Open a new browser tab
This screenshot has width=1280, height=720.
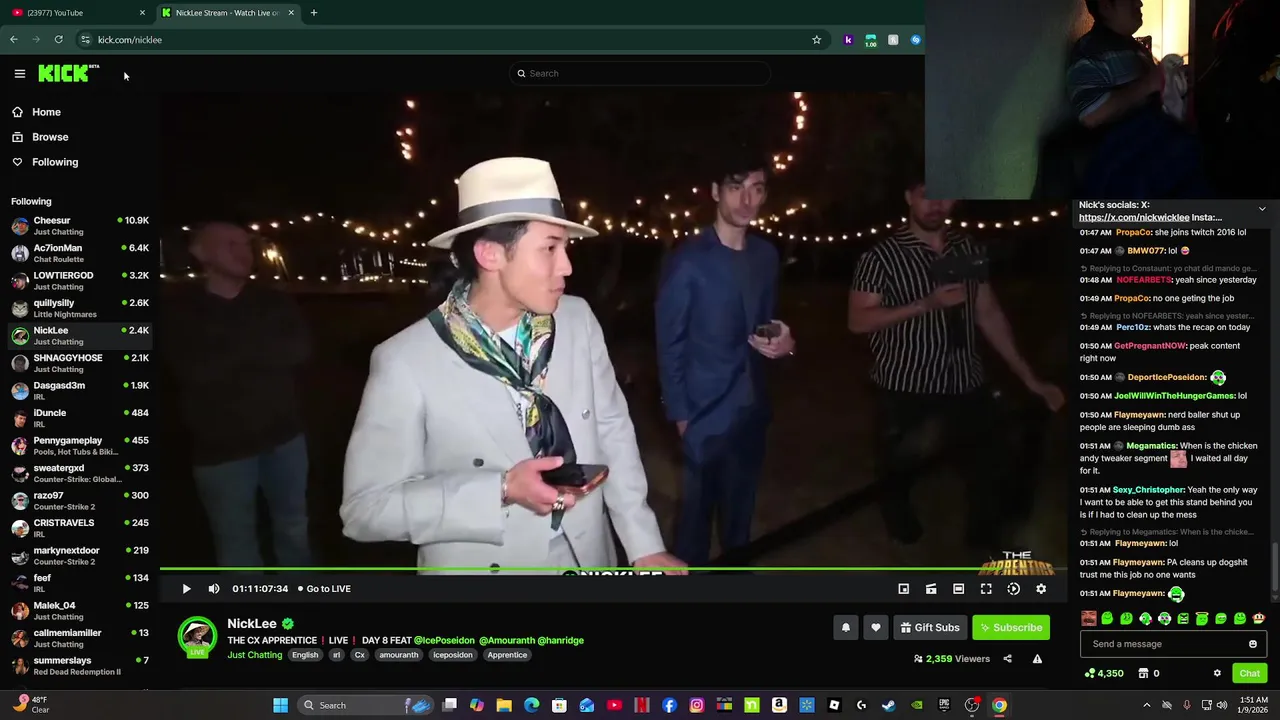313,13
